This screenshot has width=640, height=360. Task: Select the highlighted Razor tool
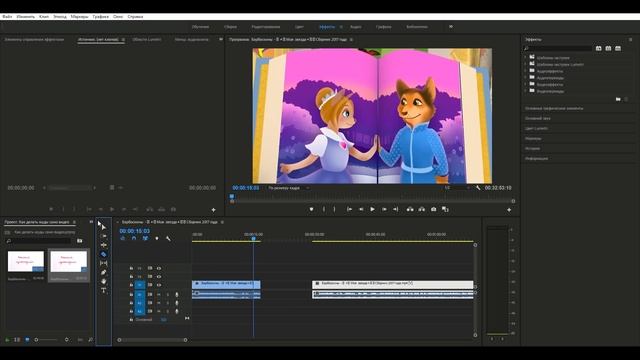tap(103, 254)
